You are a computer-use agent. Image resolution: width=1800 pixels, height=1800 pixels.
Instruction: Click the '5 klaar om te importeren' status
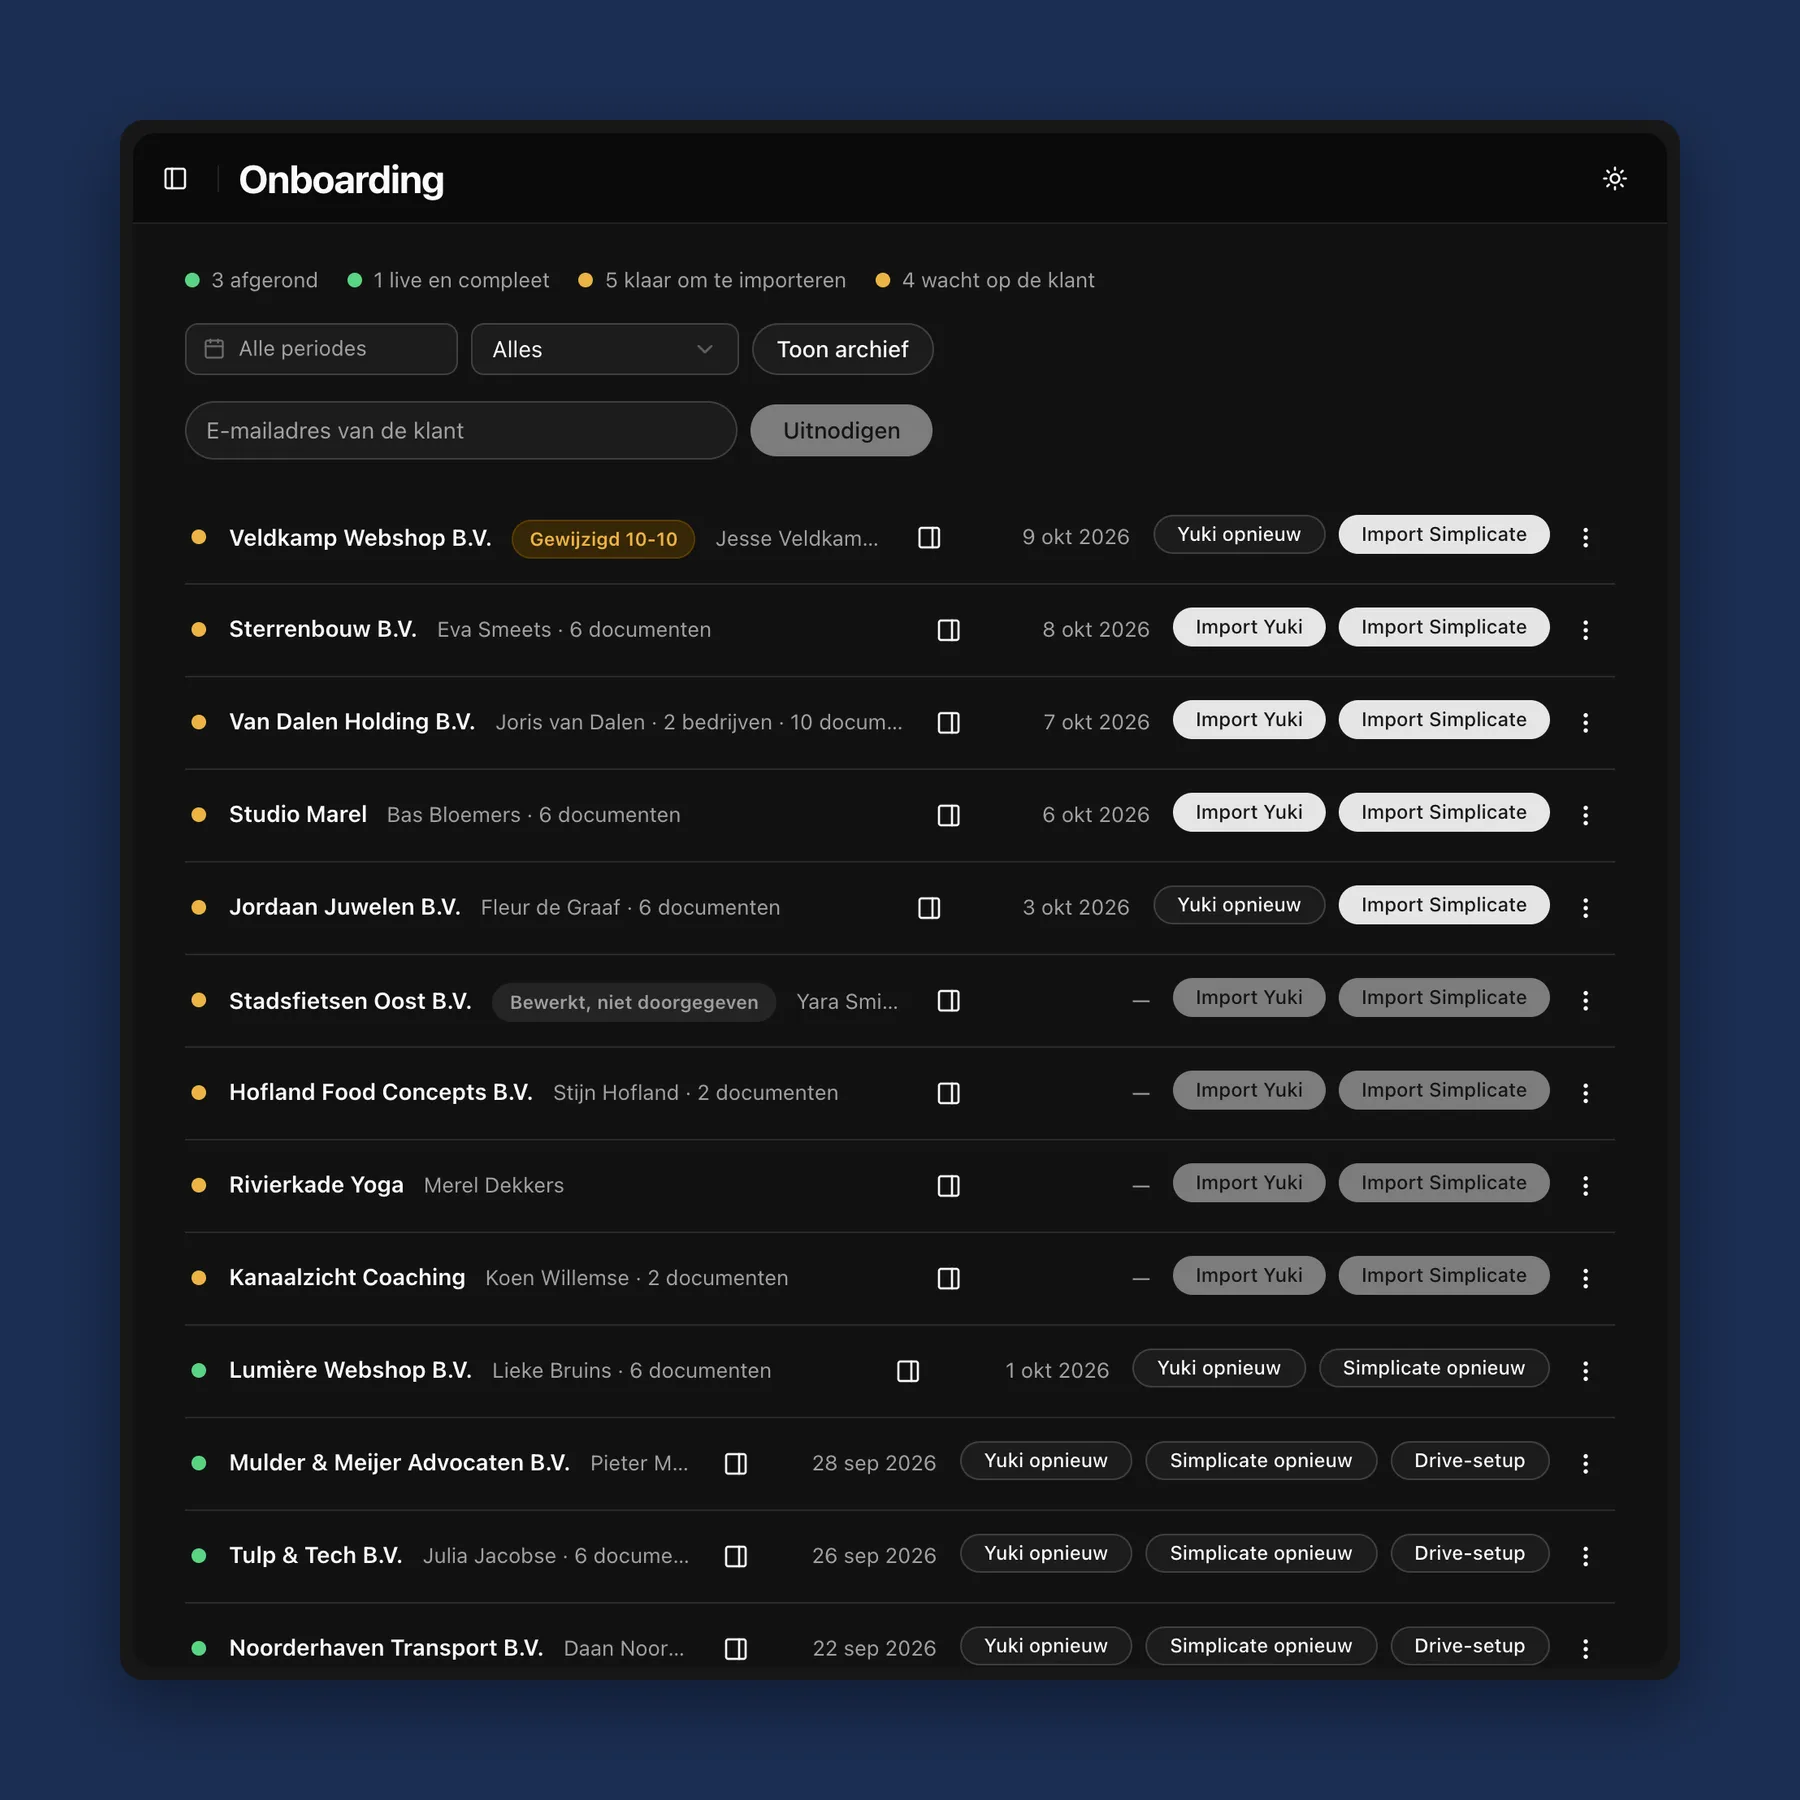pyautogui.click(x=712, y=280)
